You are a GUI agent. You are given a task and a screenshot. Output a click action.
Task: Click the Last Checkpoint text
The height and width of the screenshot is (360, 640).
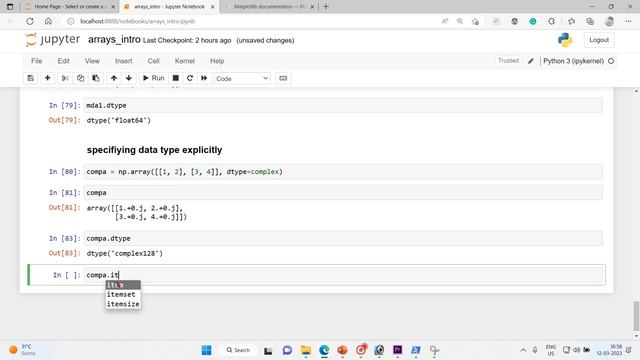(x=187, y=40)
